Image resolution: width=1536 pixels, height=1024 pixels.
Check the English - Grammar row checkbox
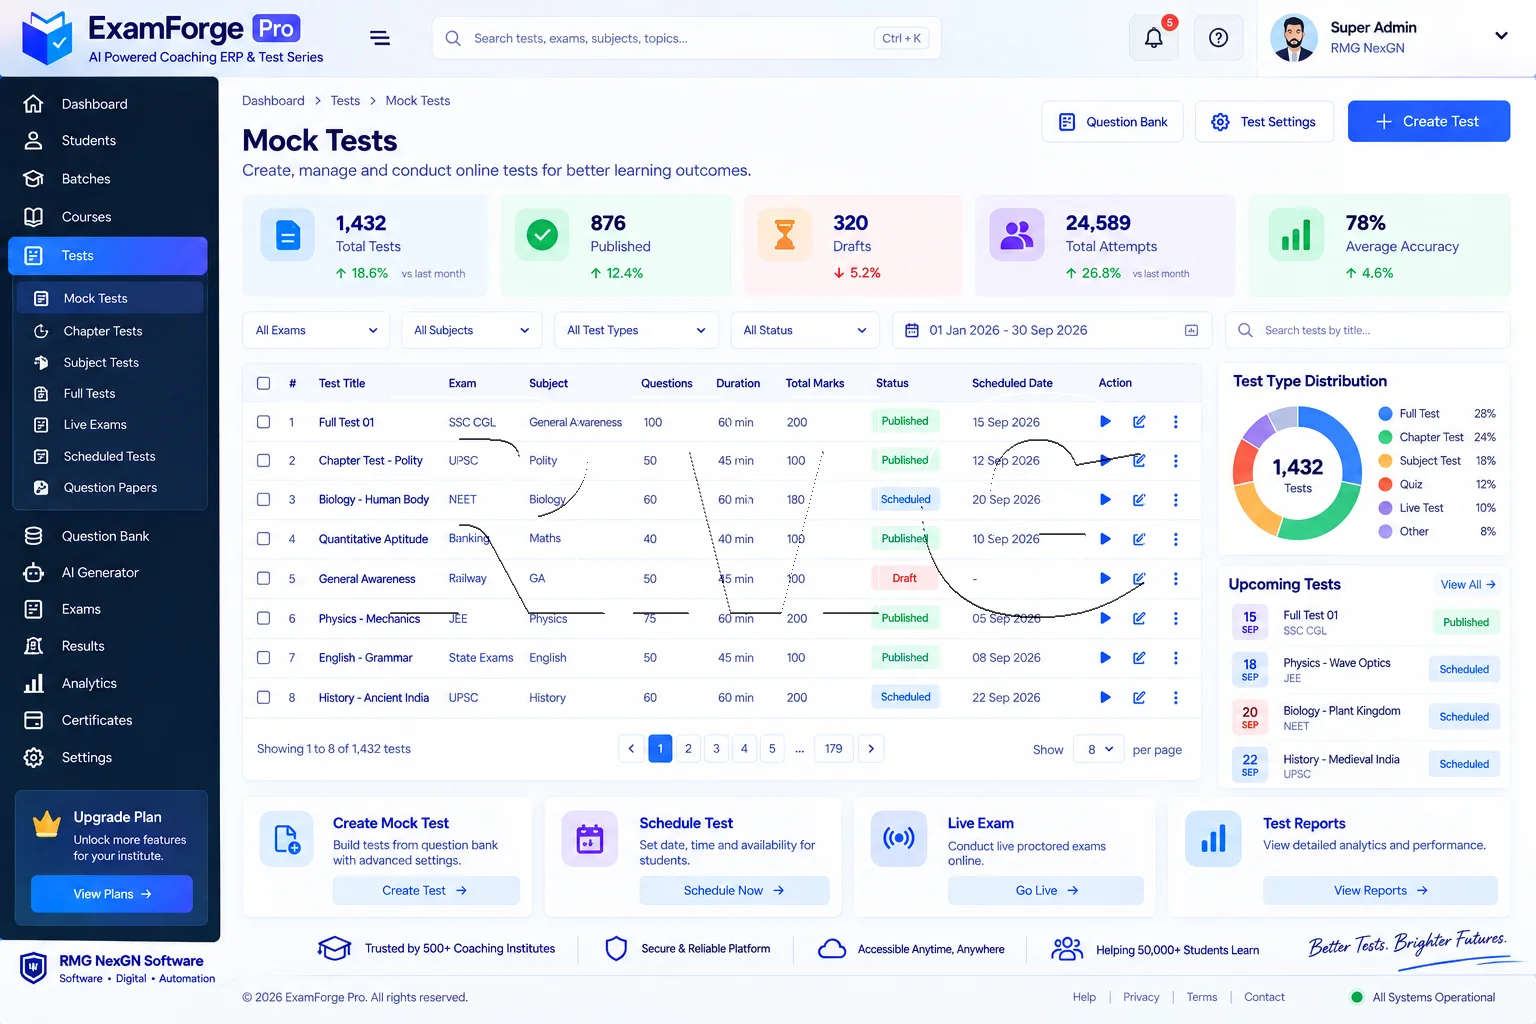[264, 658]
